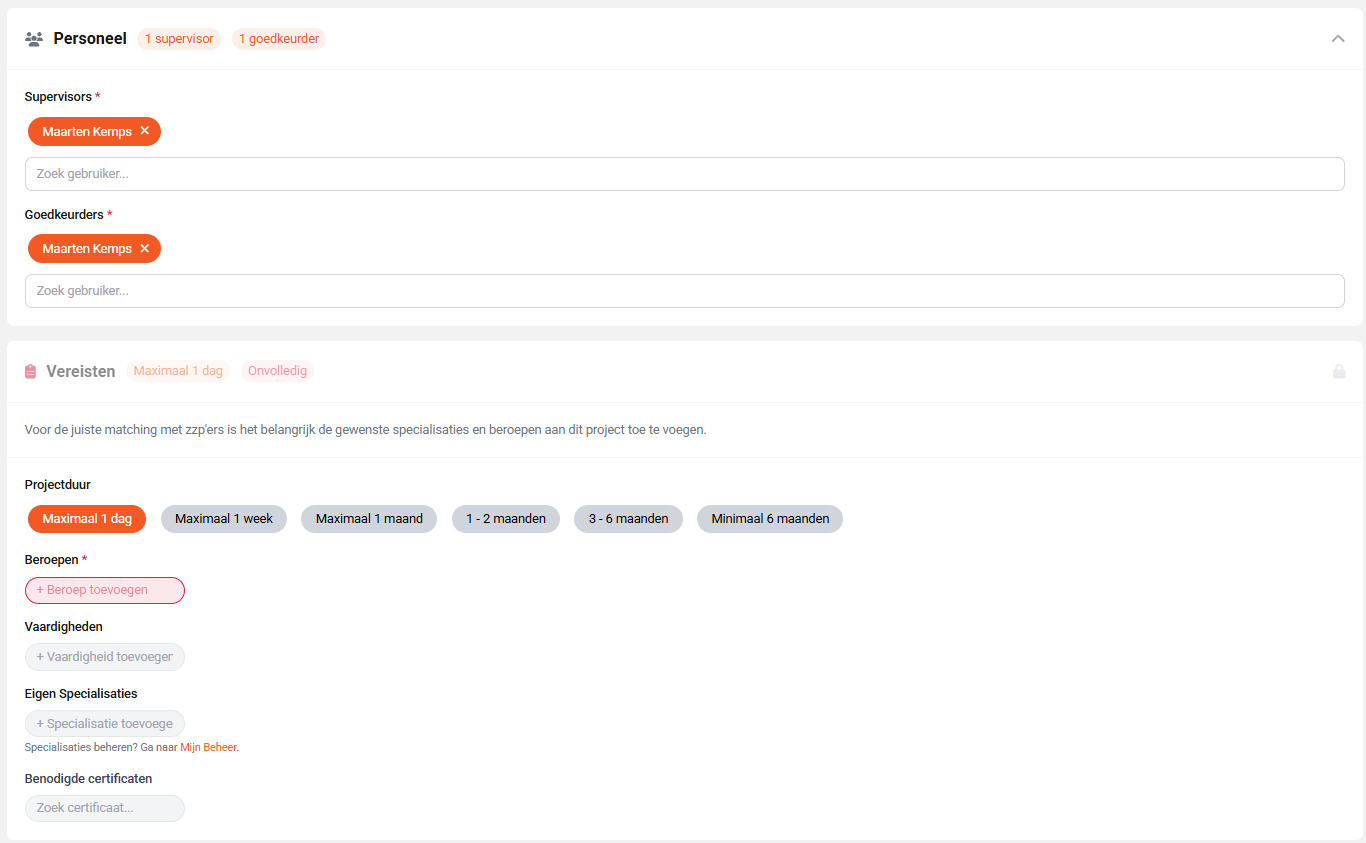The height and width of the screenshot is (843, 1366).
Task: Open the Vaardigheid toevoegen field
Action: tap(105, 657)
